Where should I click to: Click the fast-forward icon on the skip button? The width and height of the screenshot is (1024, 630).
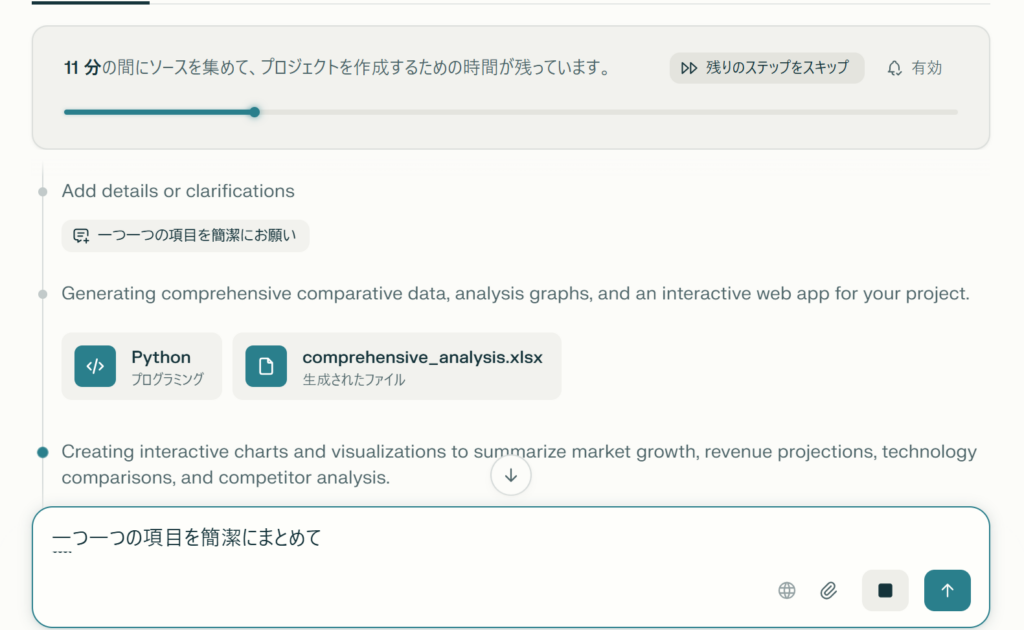689,68
